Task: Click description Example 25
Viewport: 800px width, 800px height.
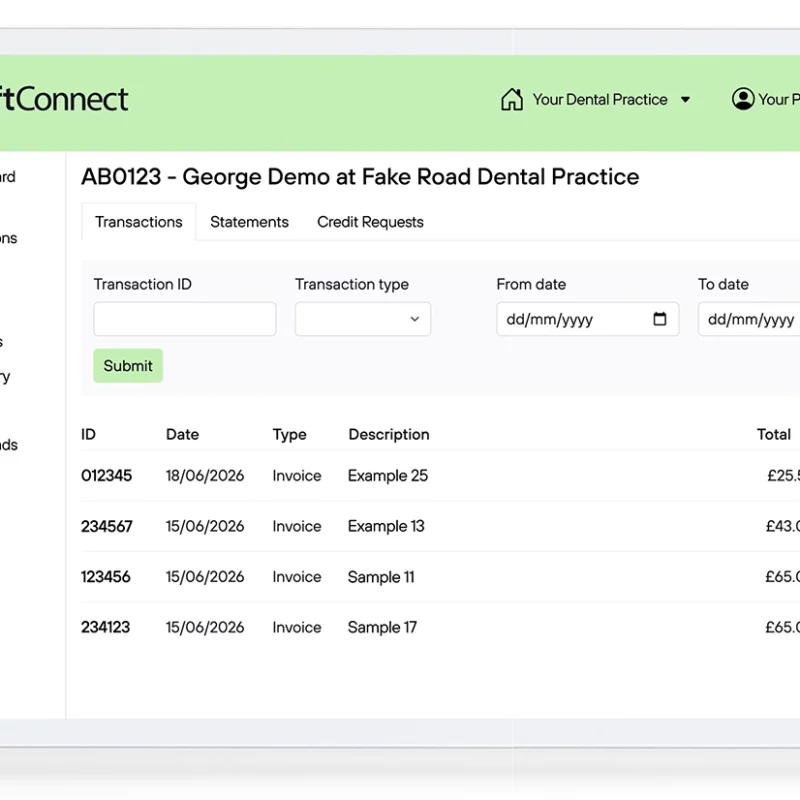Action: pos(388,476)
